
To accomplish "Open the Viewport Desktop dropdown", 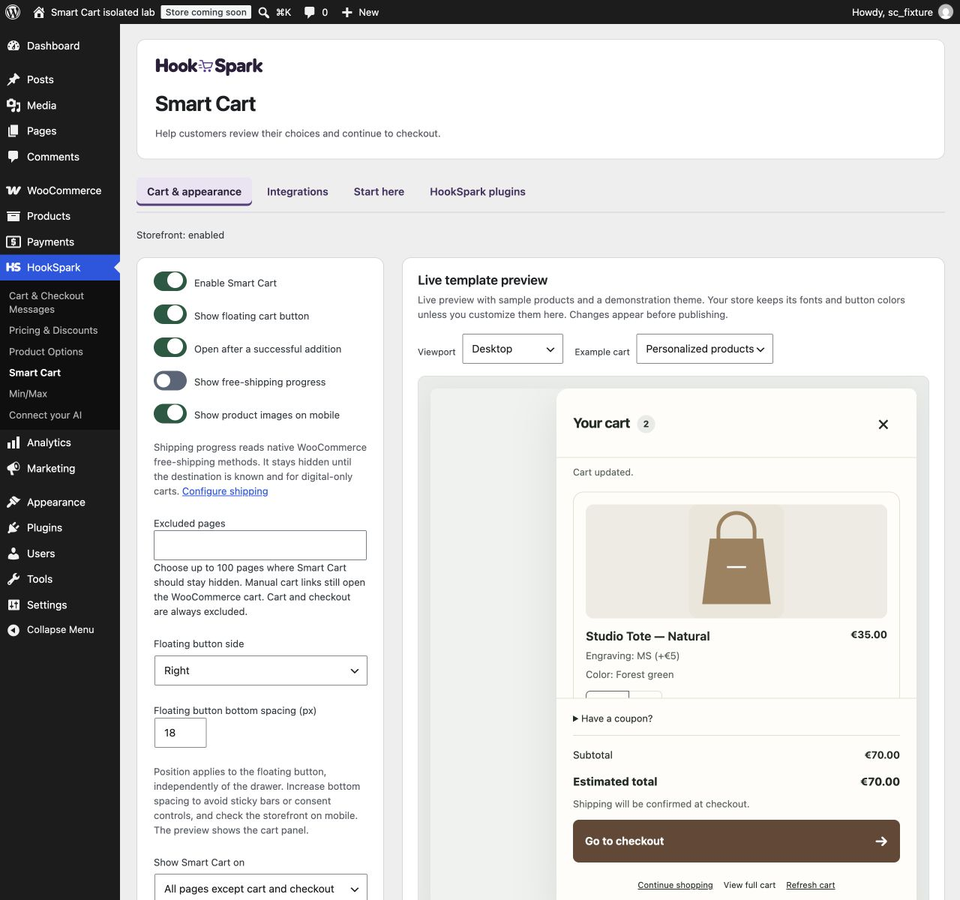I will (512, 349).
